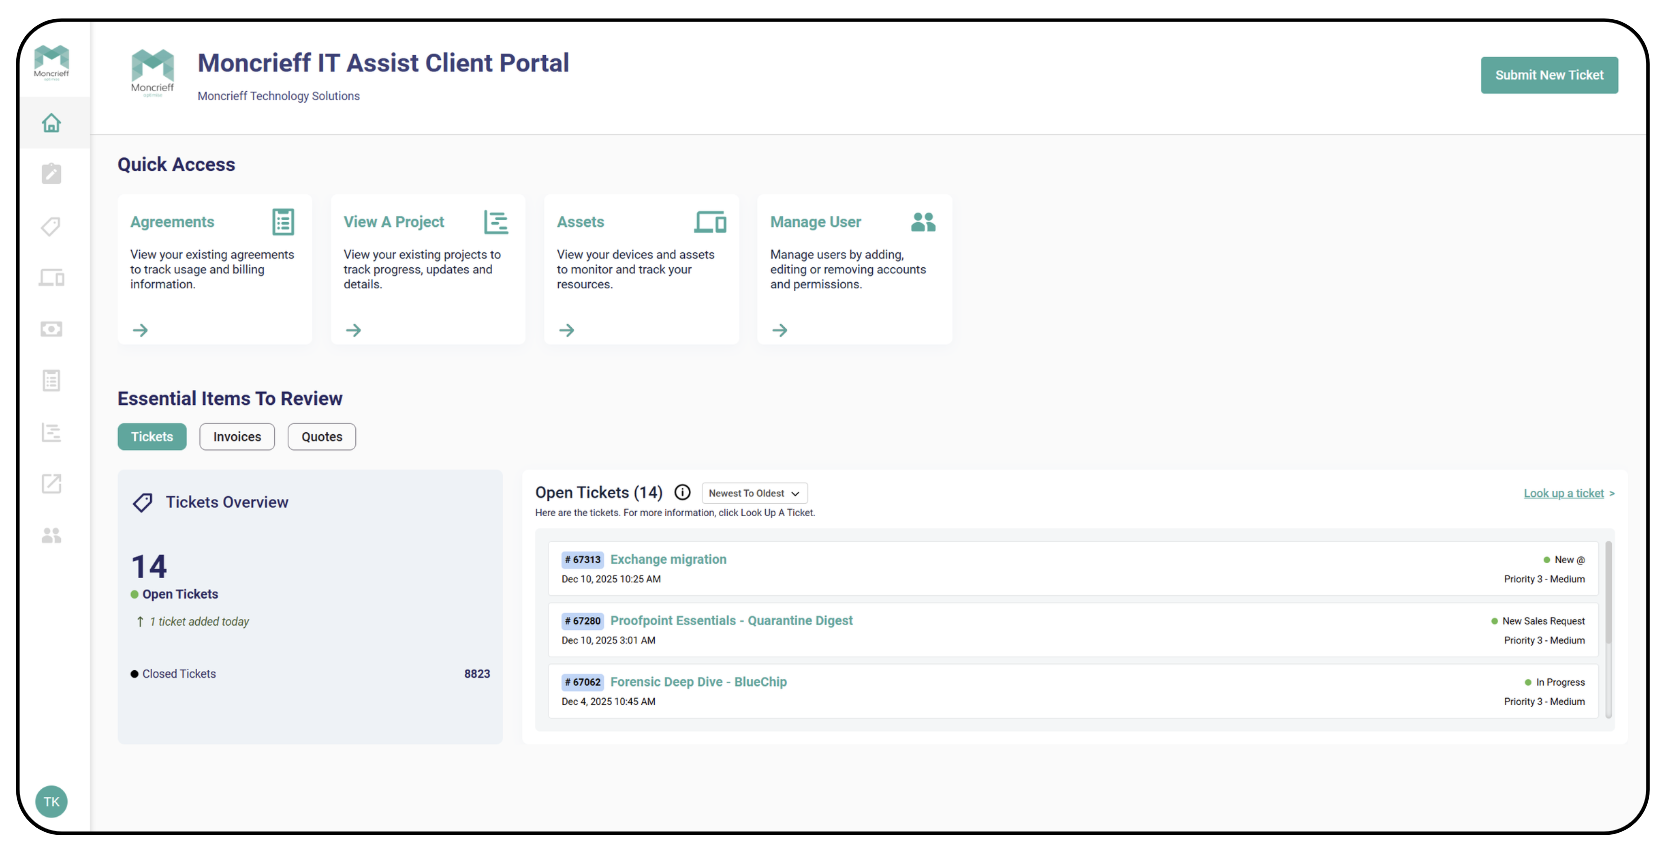Viewport: 1676px width, 856px height.
Task: Click the open tickets list scrollbar
Action: tap(1608, 629)
